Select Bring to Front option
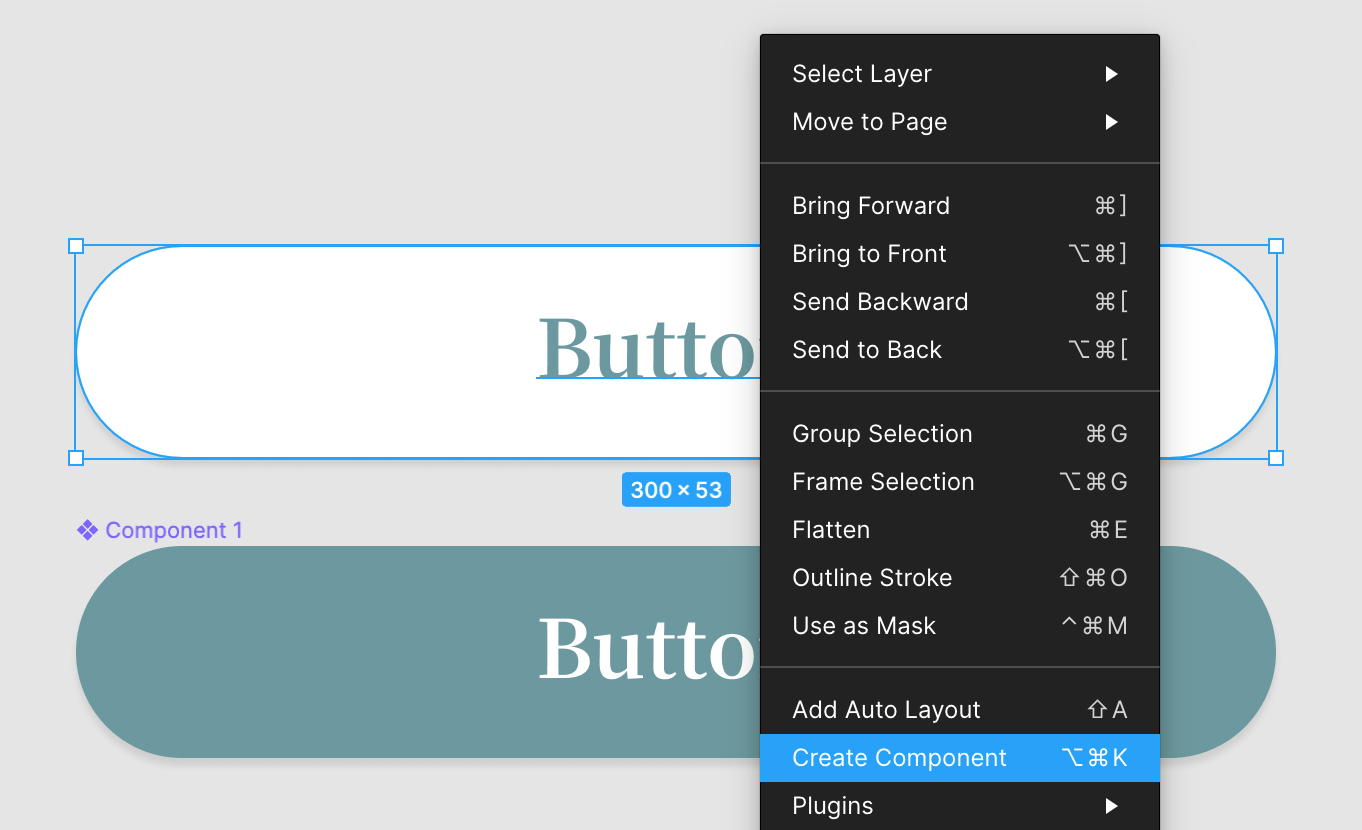The image size is (1362, 830). [x=869, y=254]
